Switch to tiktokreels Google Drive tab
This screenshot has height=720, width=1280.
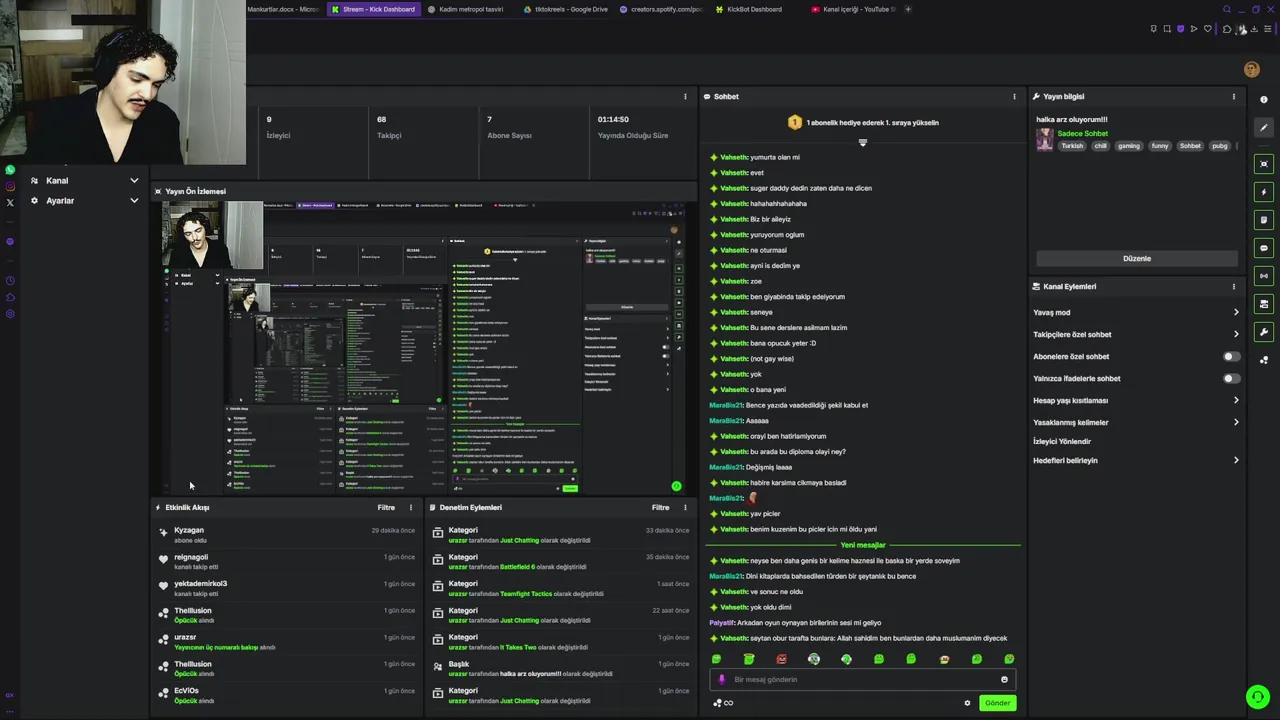point(566,9)
